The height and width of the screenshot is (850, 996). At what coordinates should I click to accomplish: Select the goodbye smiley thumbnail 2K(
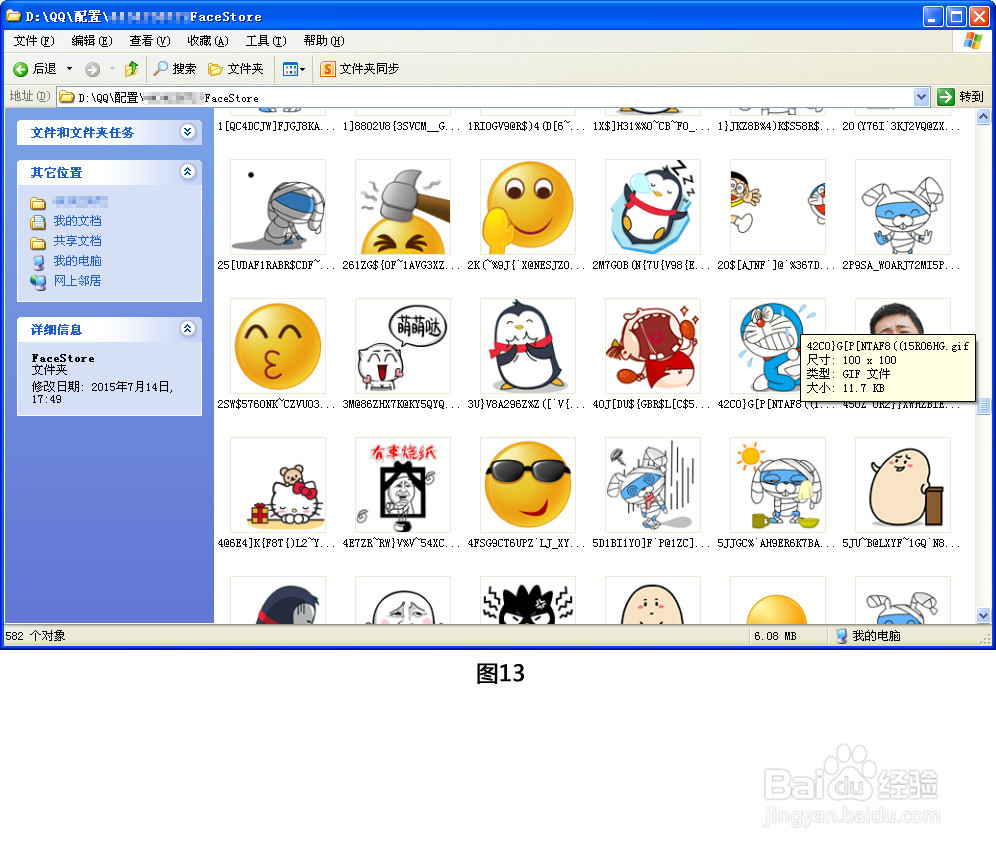coord(528,207)
